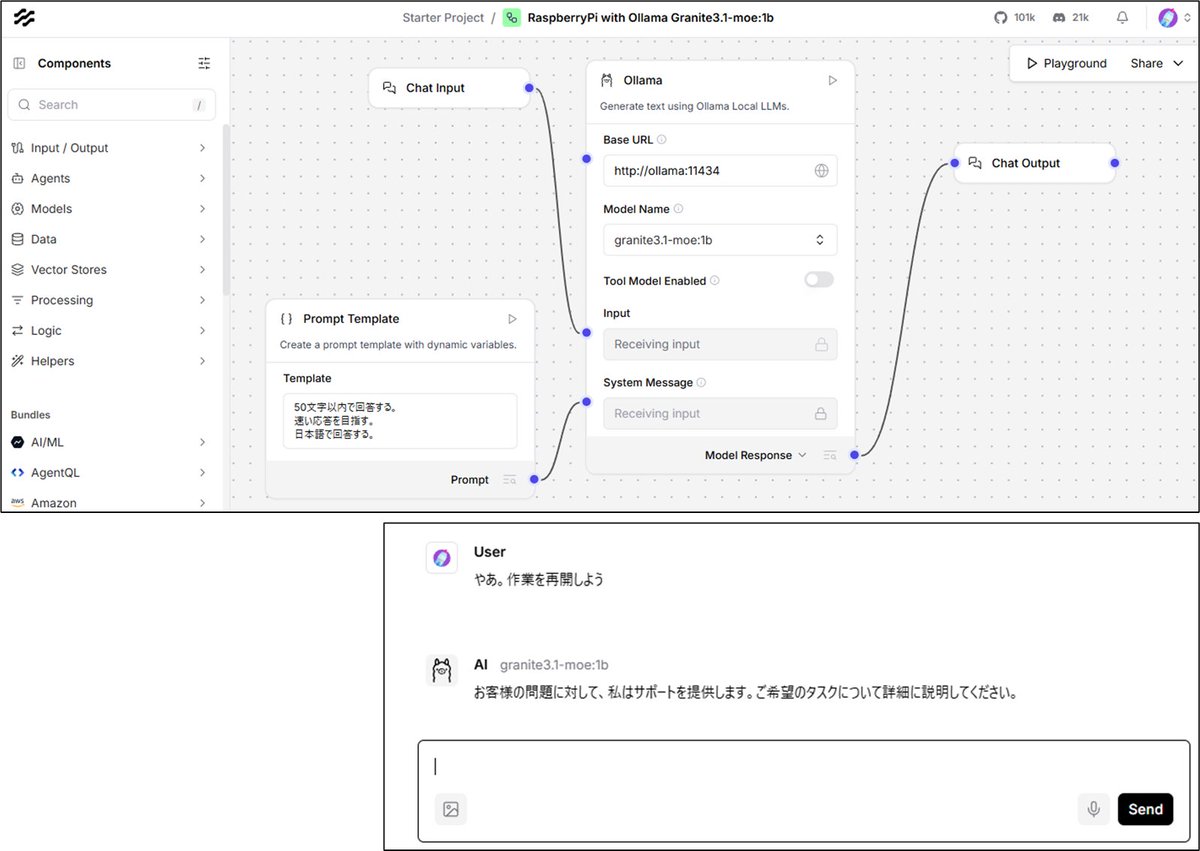Screen dimensions: 1200x851
Task: Click the sidebar scrollbar
Action: [x=226, y=210]
